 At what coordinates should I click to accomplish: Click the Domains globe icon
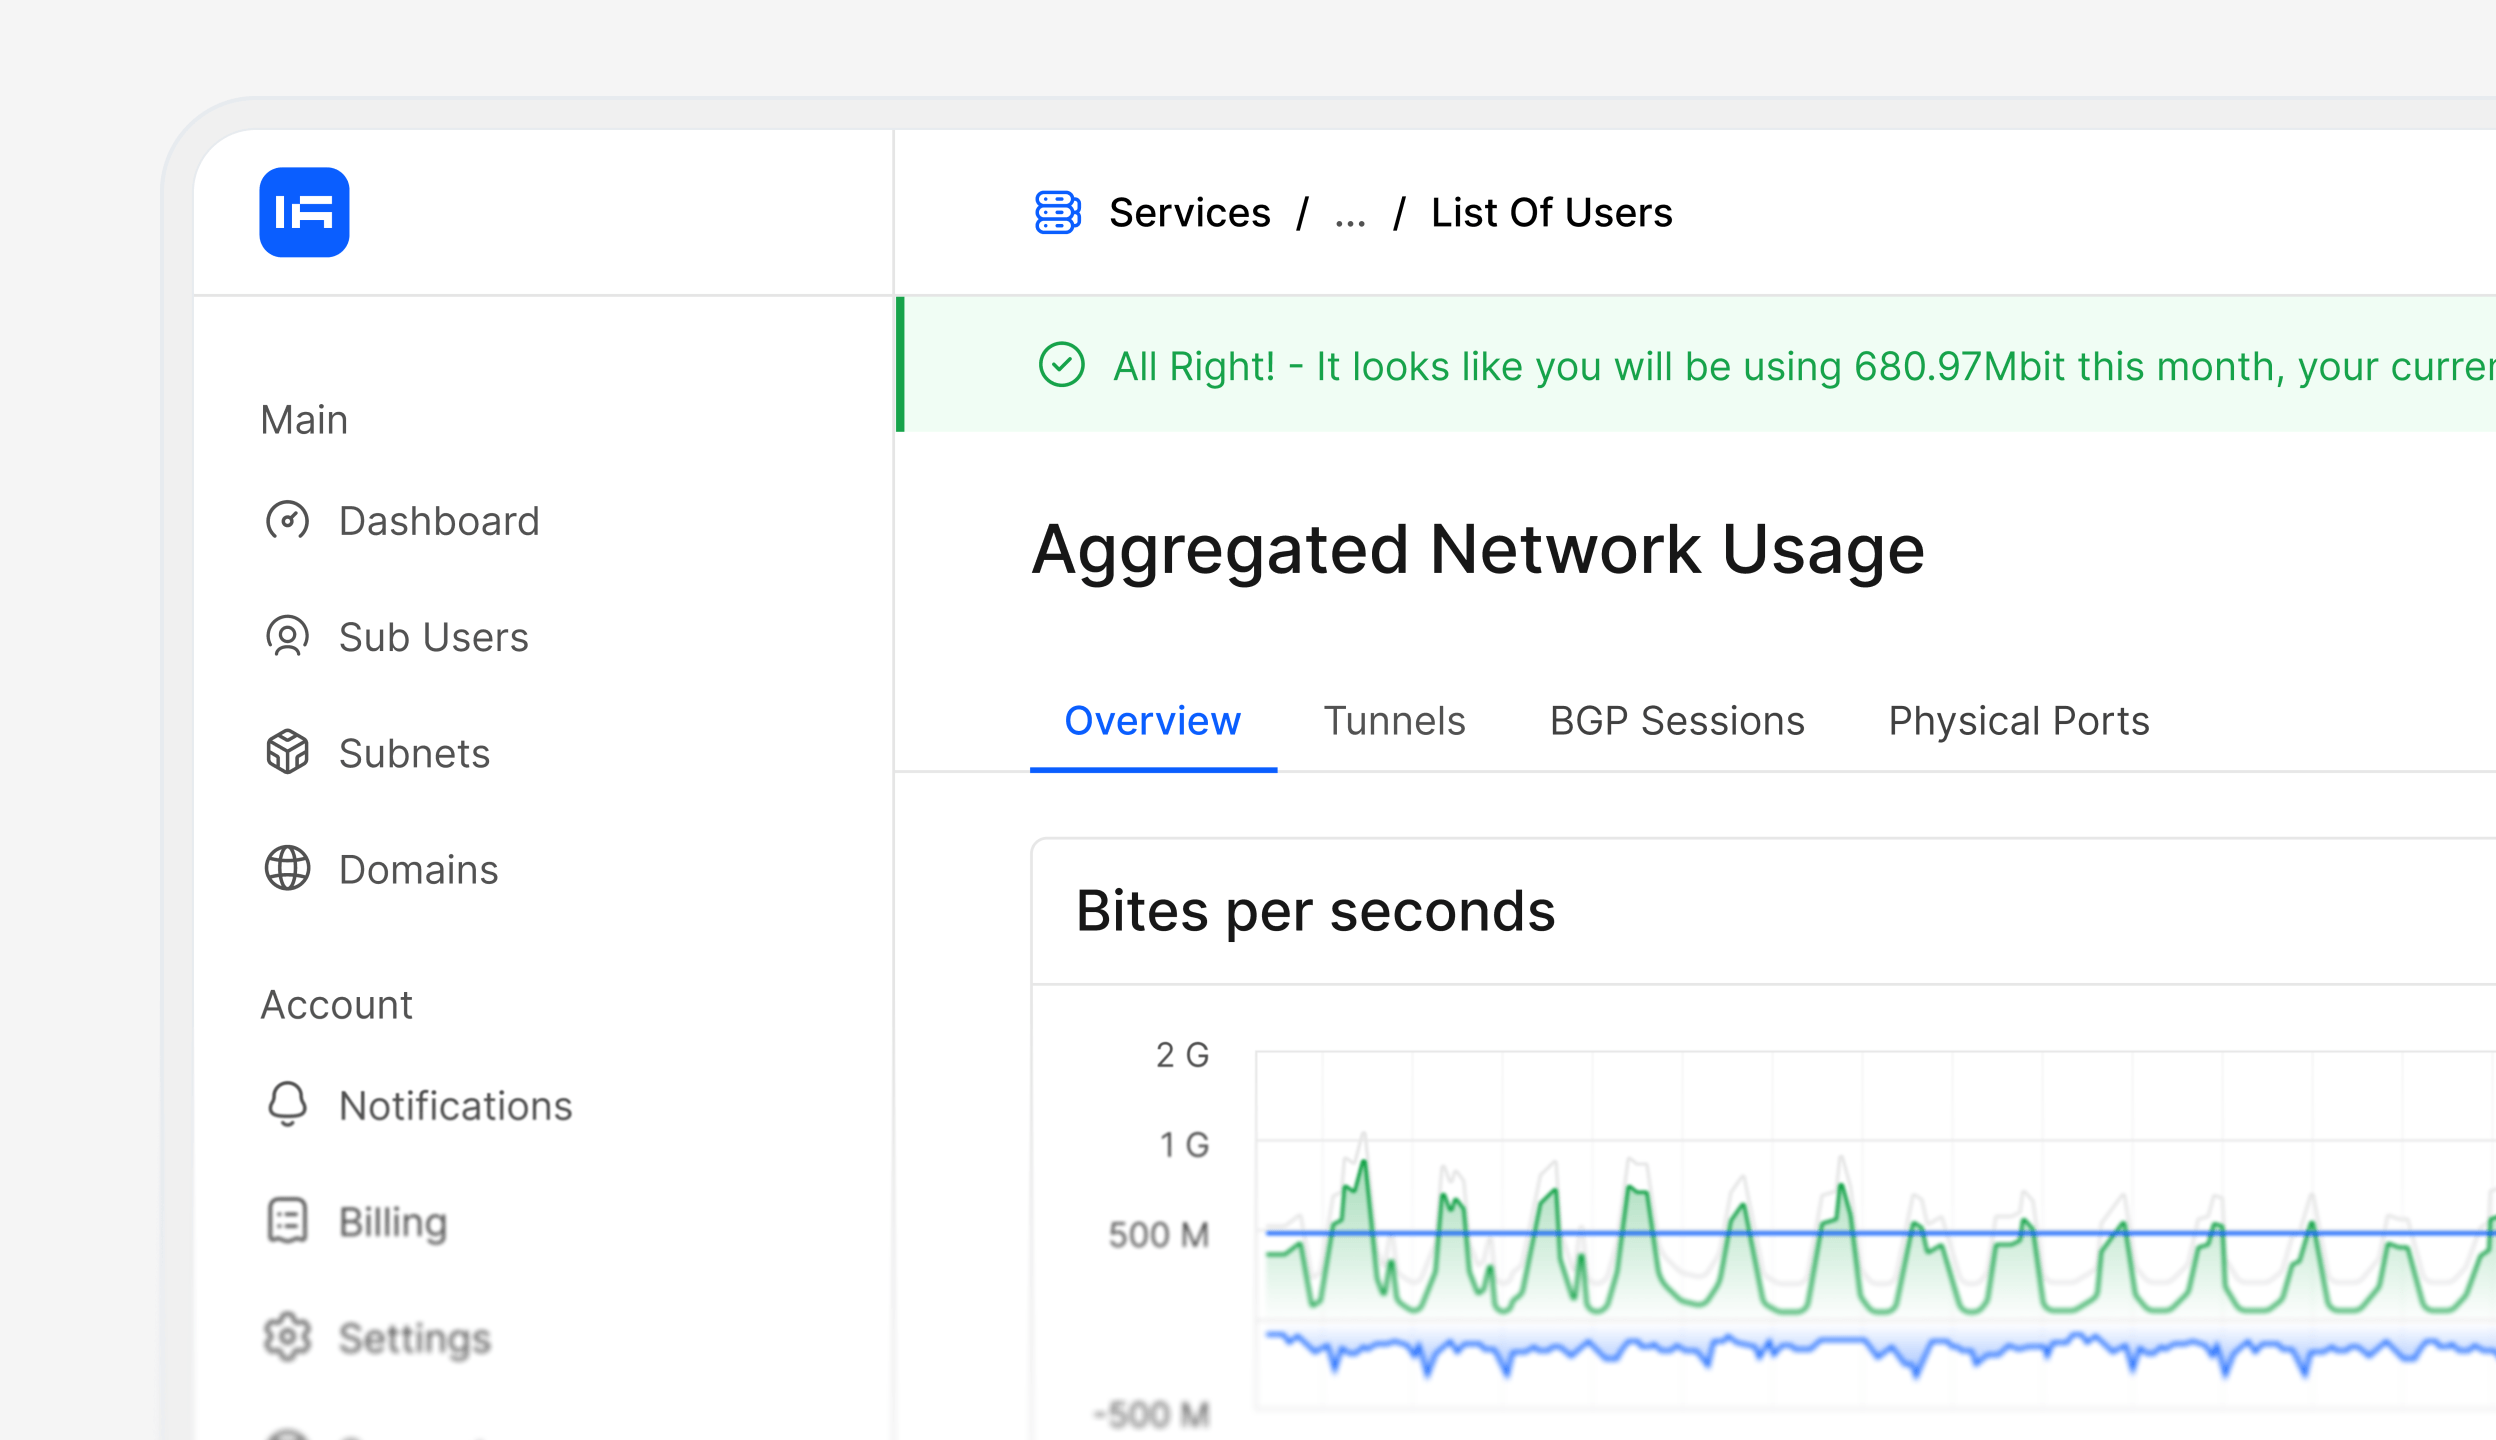point(287,869)
